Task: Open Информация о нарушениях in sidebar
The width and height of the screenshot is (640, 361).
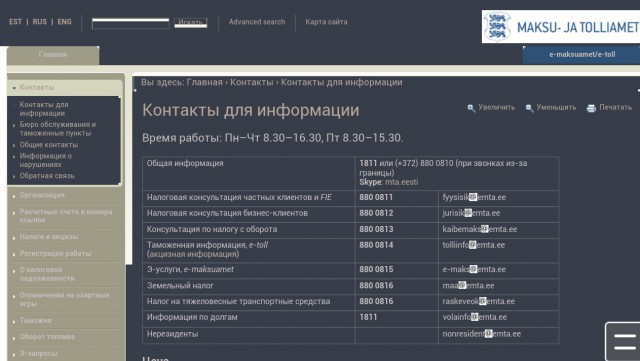Action: click(46, 160)
